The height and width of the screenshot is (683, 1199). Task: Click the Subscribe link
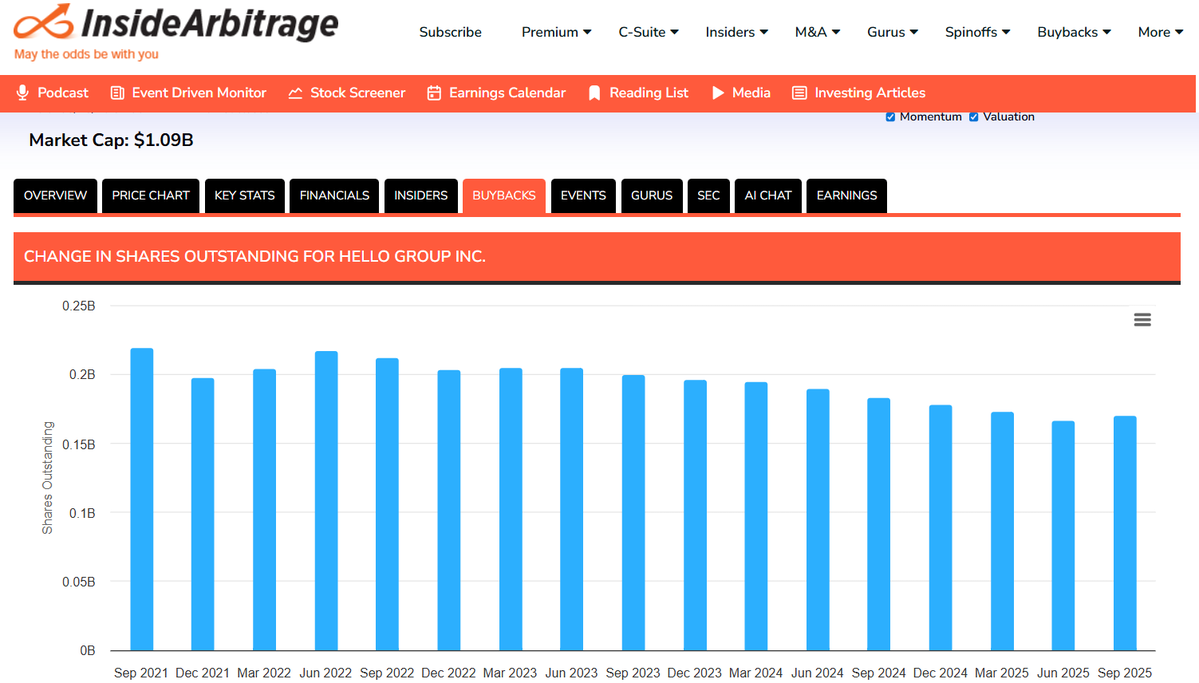[450, 32]
